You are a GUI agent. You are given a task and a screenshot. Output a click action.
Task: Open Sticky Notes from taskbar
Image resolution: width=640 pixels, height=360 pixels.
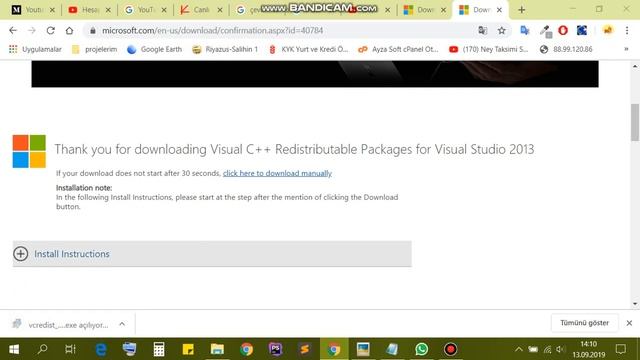(188, 349)
